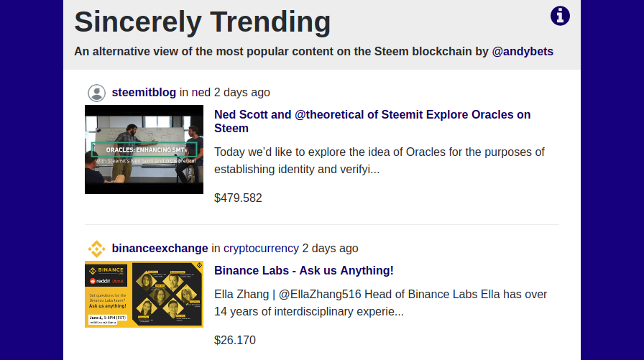Click the Ella Zhang post excerpt text

point(380,303)
